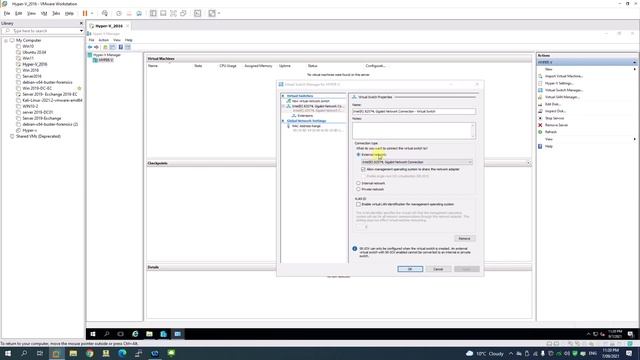Image resolution: width=640 pixels, height=360 pixels.
Task: Expand the New submenu in Actions pane
Action: pos(634,69)
